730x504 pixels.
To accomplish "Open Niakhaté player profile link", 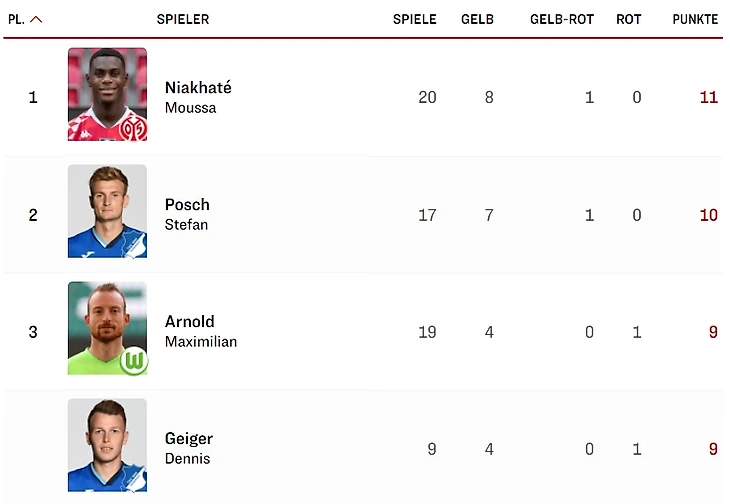I will coord(198,88).
